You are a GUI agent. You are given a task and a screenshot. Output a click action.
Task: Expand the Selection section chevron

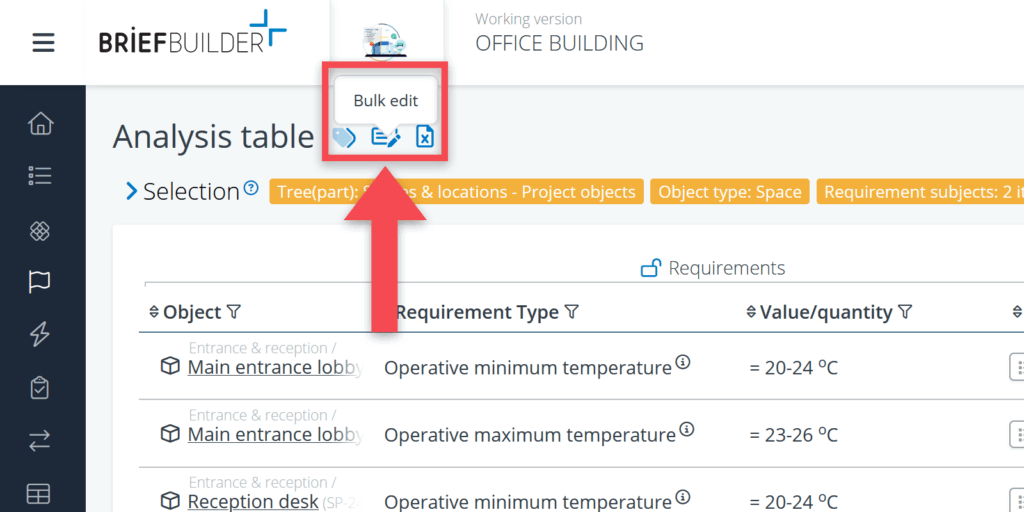(x=131, y=191)
